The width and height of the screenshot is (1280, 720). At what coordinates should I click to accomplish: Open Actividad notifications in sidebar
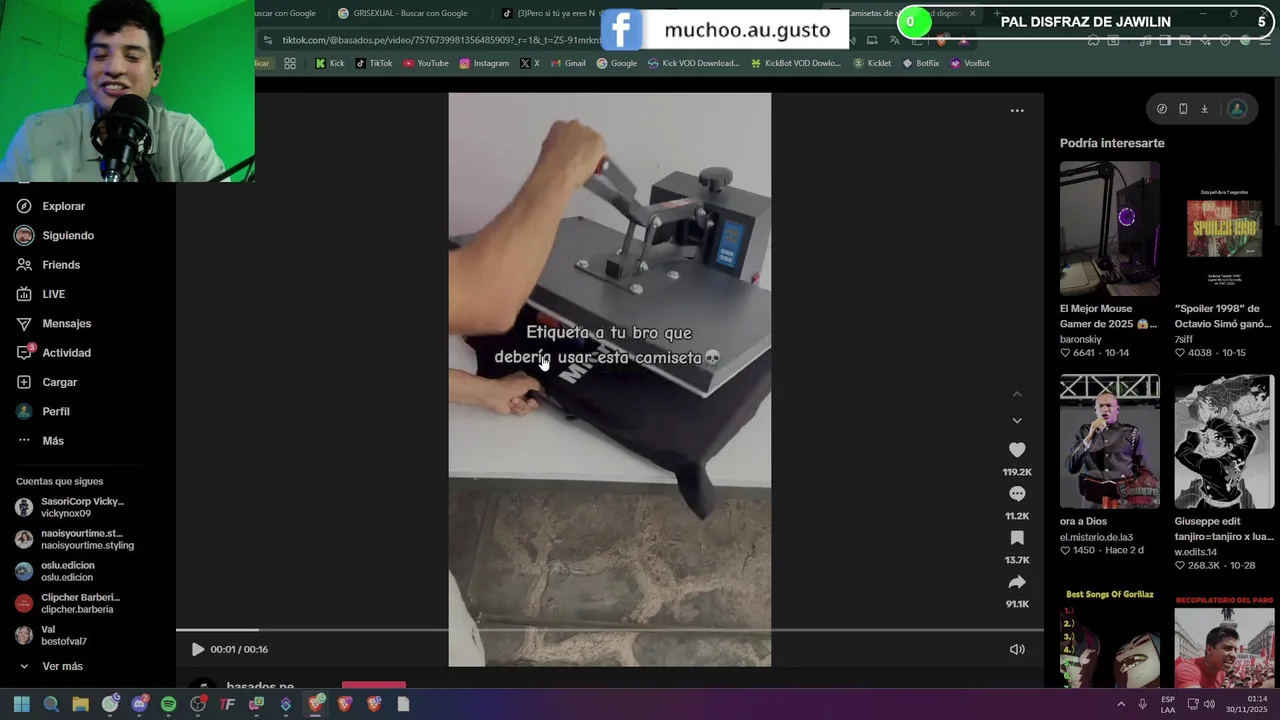coord(54,353)
